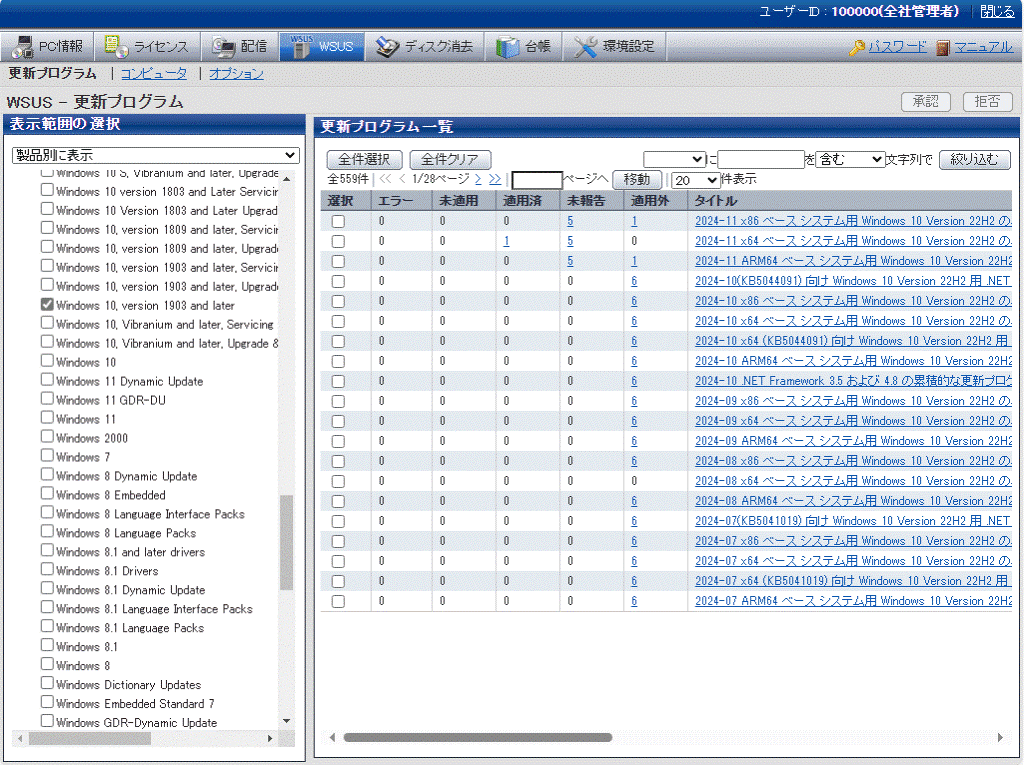This screenshot has width=1024, height=765.
Task: Click the 環境設定 tools icon
Action: tap(585, 46)
